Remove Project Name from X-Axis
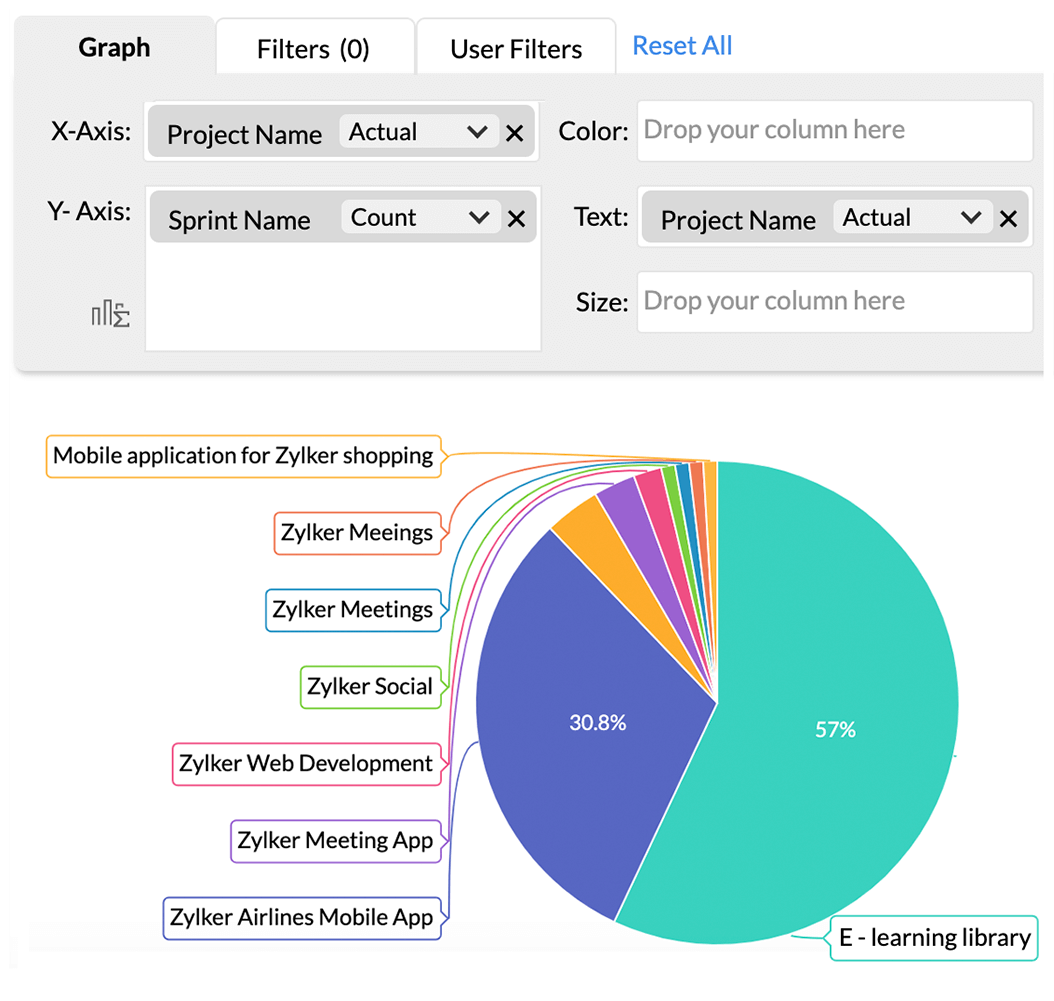The height and width of the screenshot is (1001, 1054). 515,133
